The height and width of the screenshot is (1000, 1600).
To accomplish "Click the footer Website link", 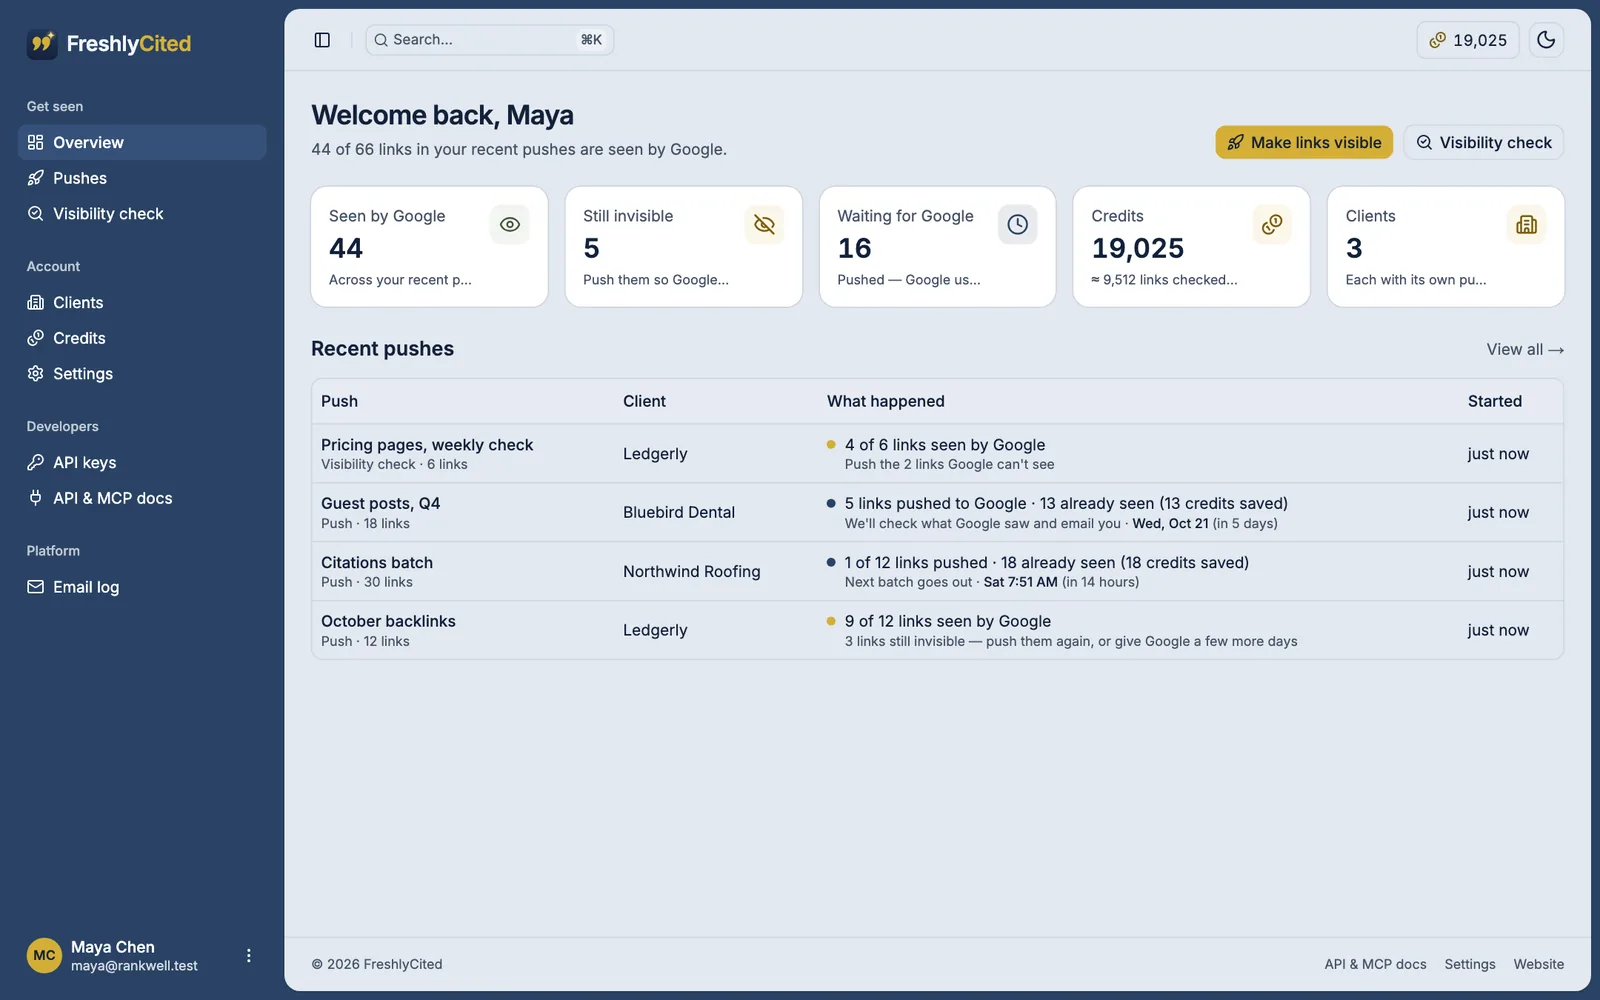I will (x=1539, y=964).
